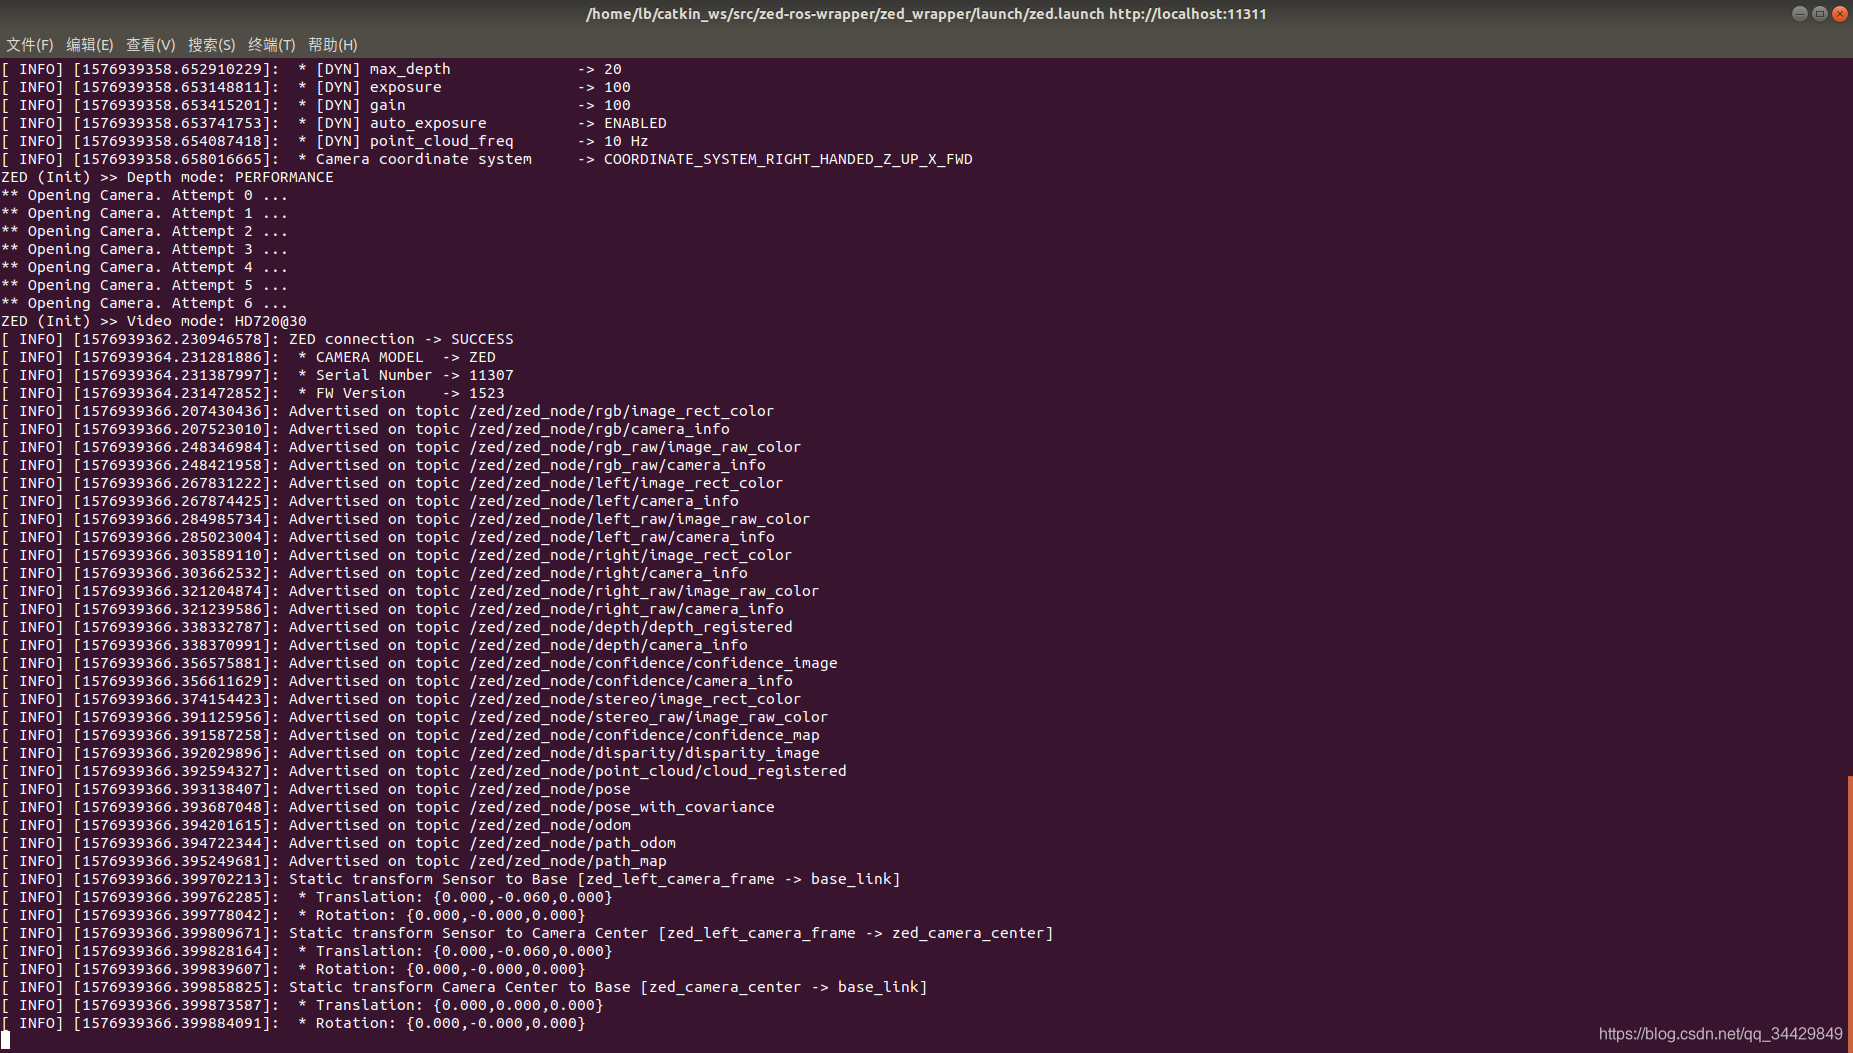Click topic /zed/zed_node/depth/depth_registered
The width and height of the screenshot is (1853, 1053).
coord(631,627)
